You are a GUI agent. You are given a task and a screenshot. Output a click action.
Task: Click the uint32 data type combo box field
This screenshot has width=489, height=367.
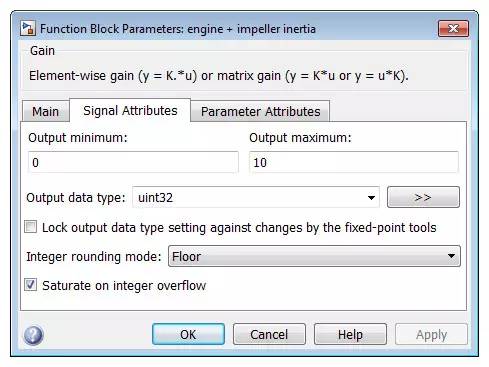(x=256, y=197)
